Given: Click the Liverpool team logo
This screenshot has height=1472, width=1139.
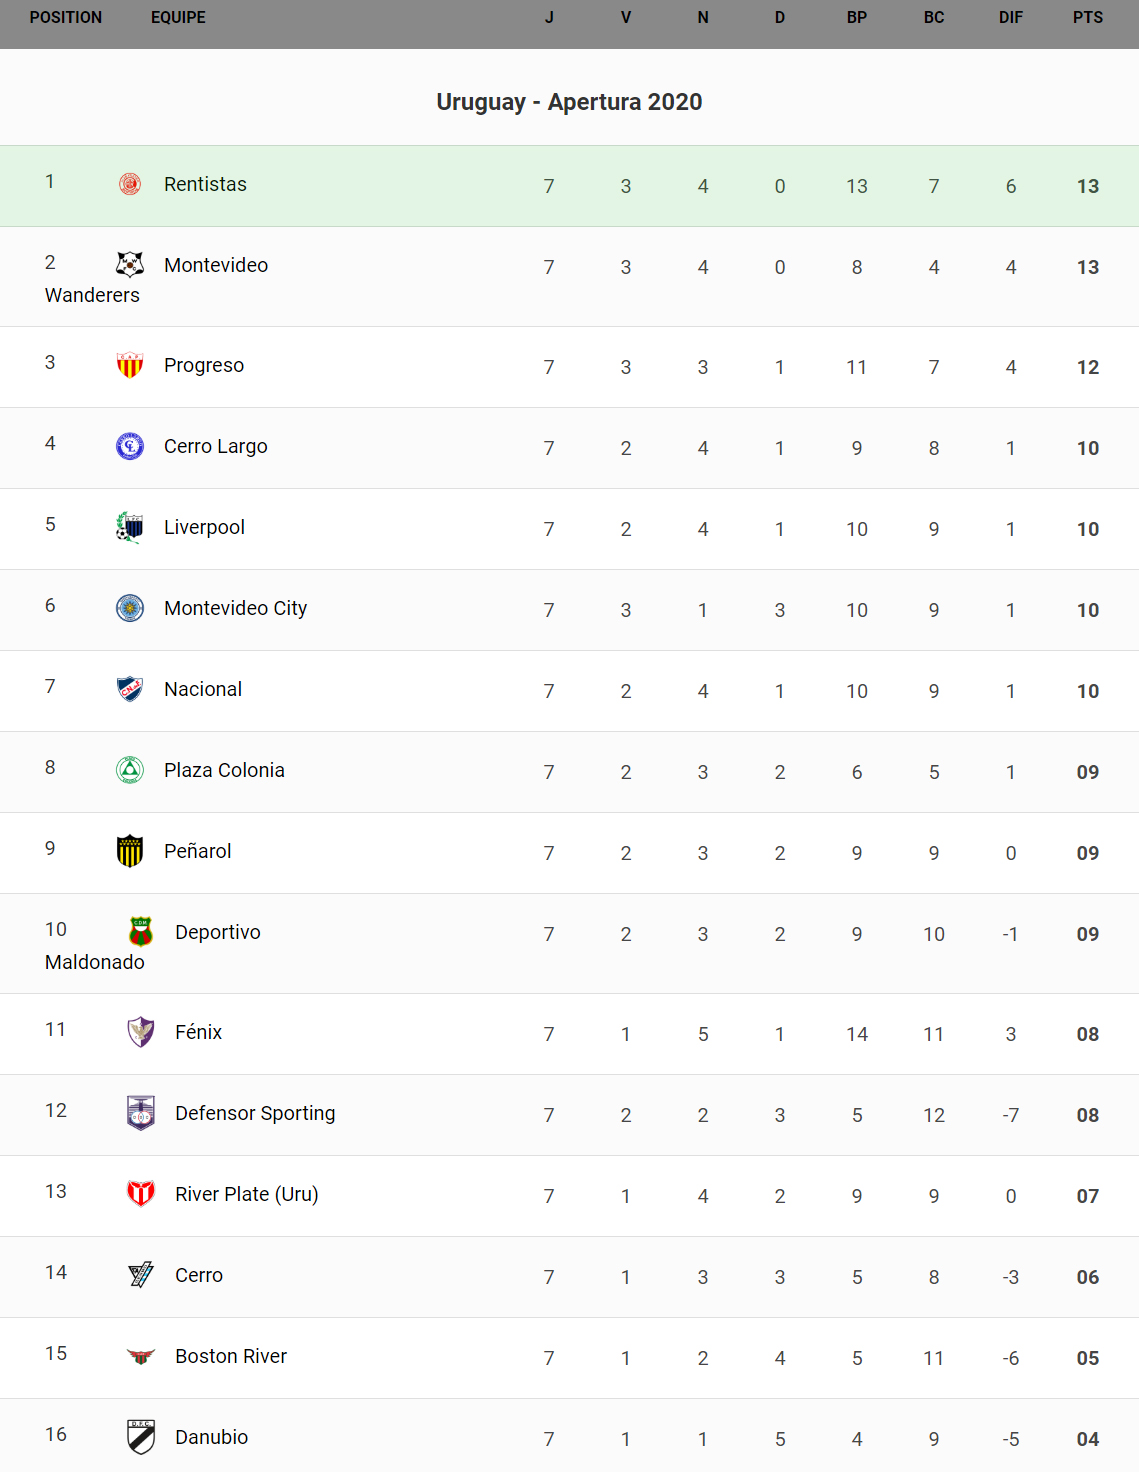Looking at the screenshot, I should (130, 527).
